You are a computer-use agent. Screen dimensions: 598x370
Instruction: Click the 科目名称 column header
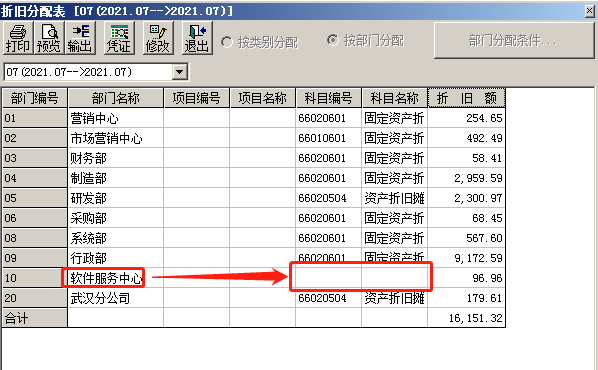click(394, 98)
